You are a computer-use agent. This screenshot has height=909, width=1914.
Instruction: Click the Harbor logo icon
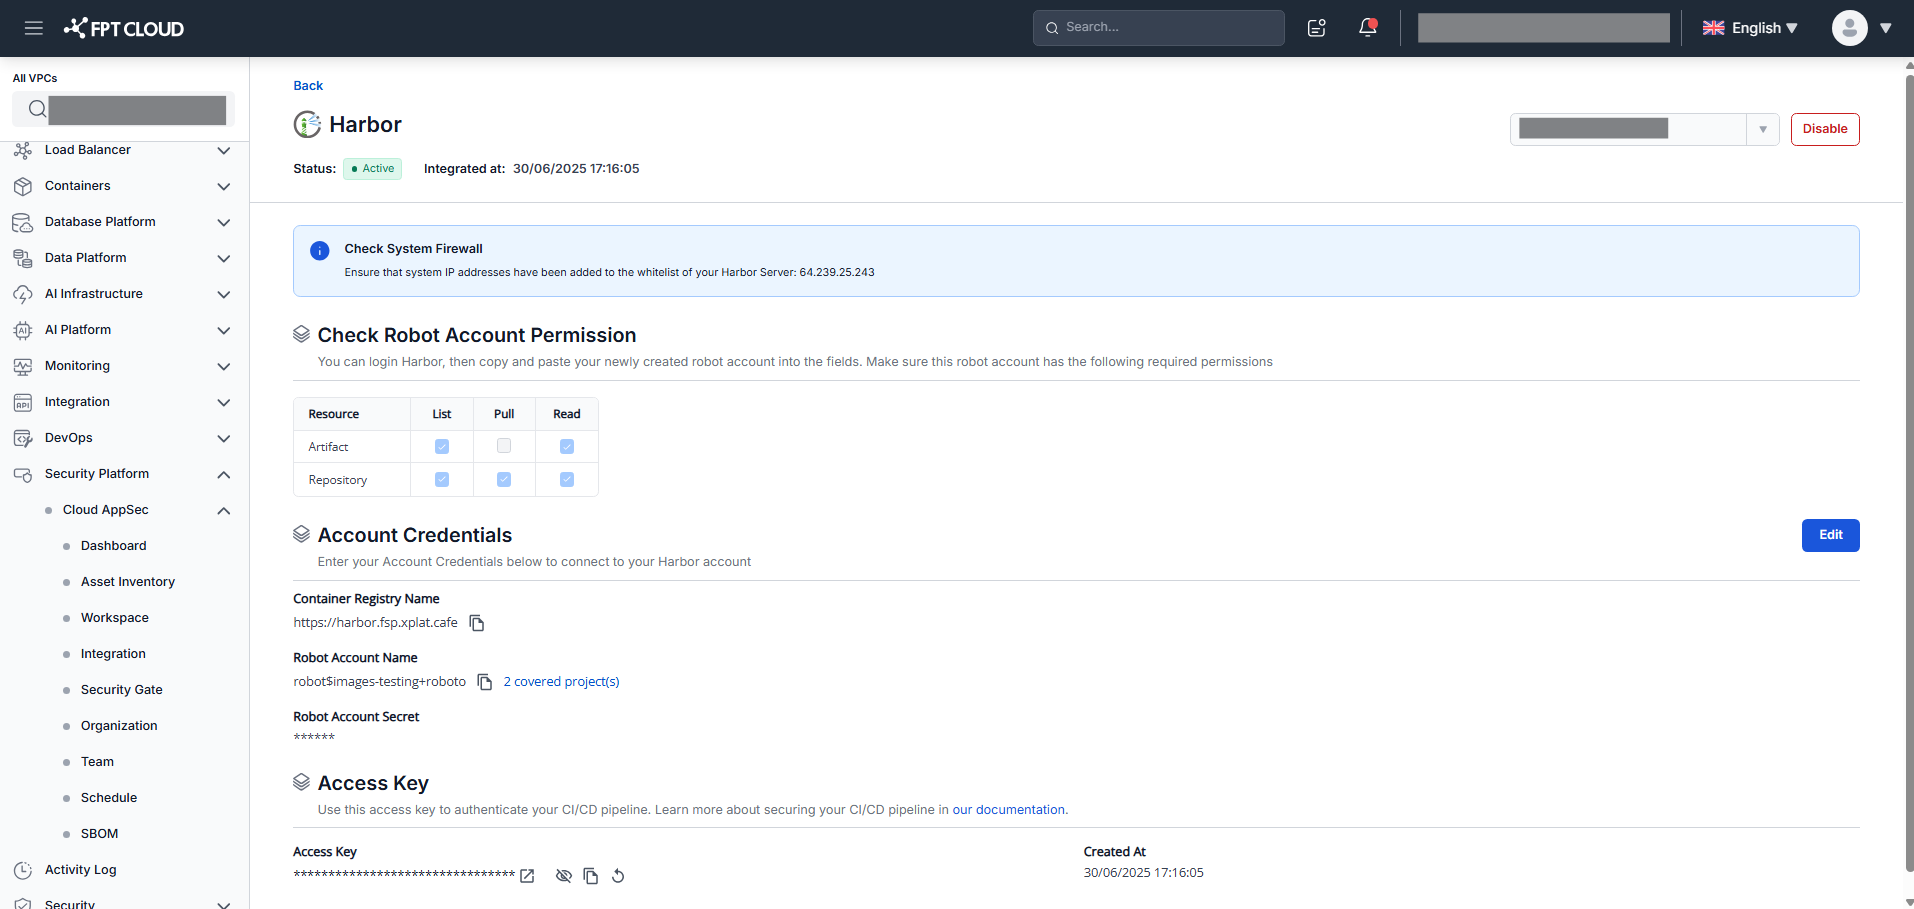307,125
